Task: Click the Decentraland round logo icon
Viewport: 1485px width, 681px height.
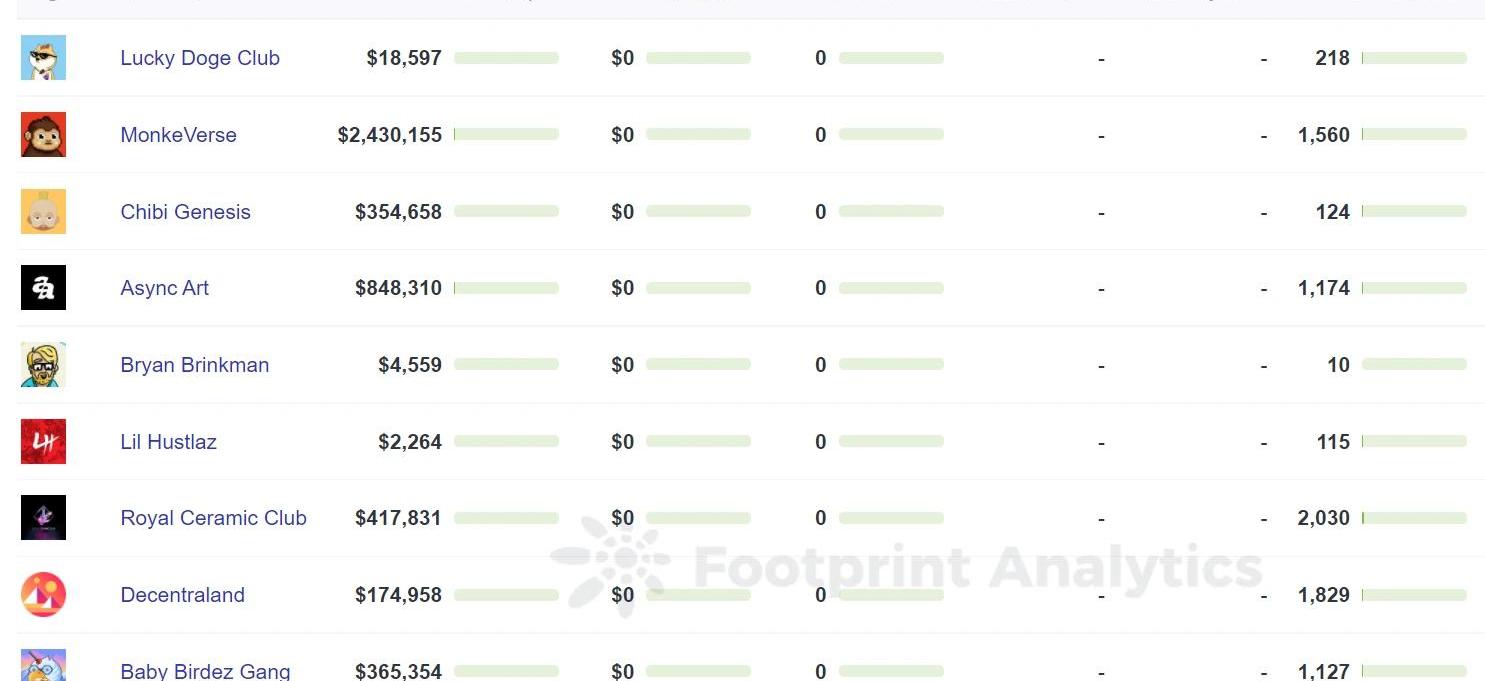Action: [43, 595]
